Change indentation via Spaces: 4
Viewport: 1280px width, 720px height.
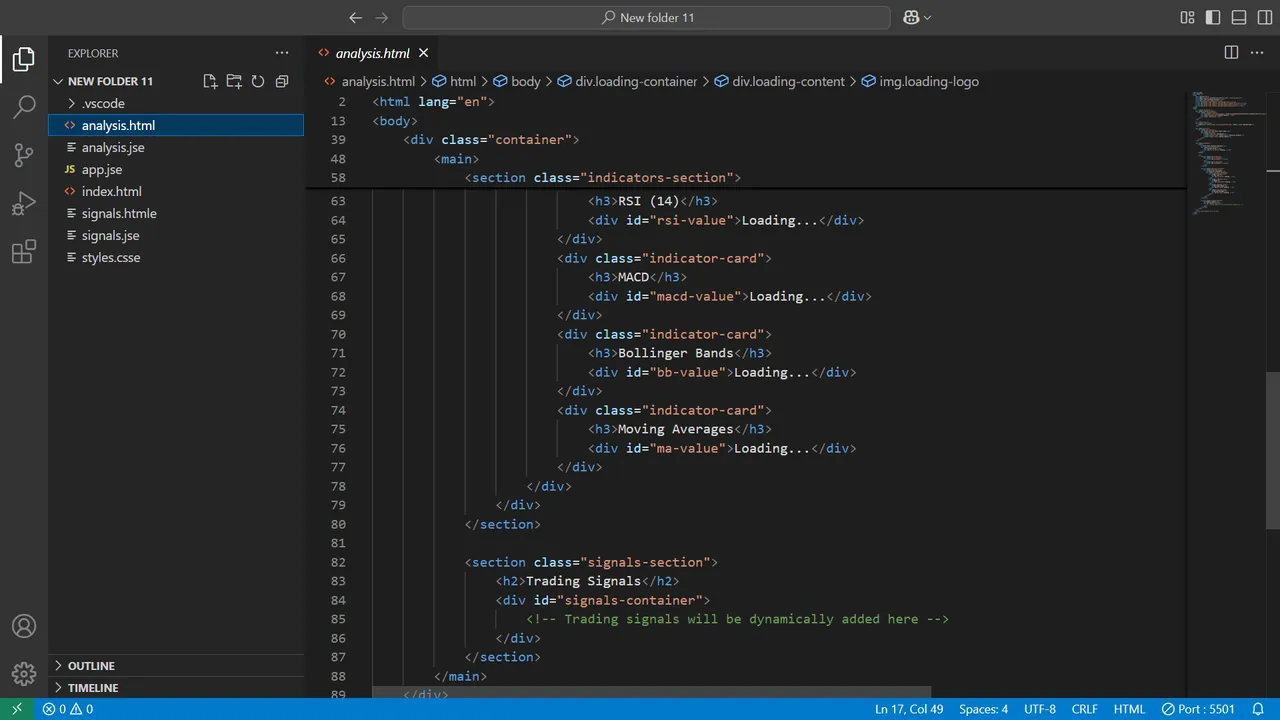pos(984,709)
